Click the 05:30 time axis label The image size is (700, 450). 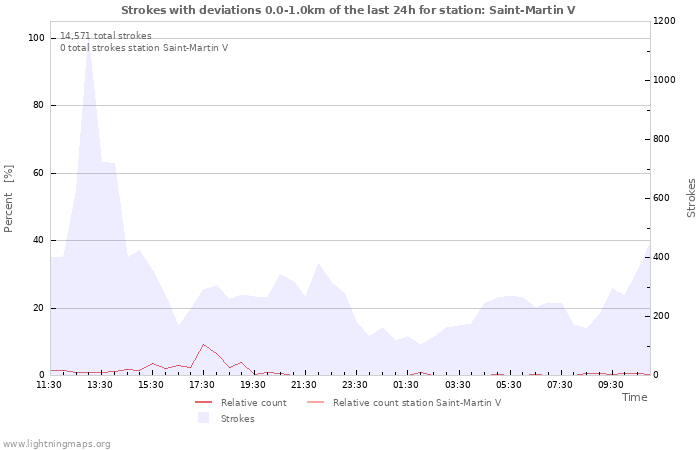[508, 385]
